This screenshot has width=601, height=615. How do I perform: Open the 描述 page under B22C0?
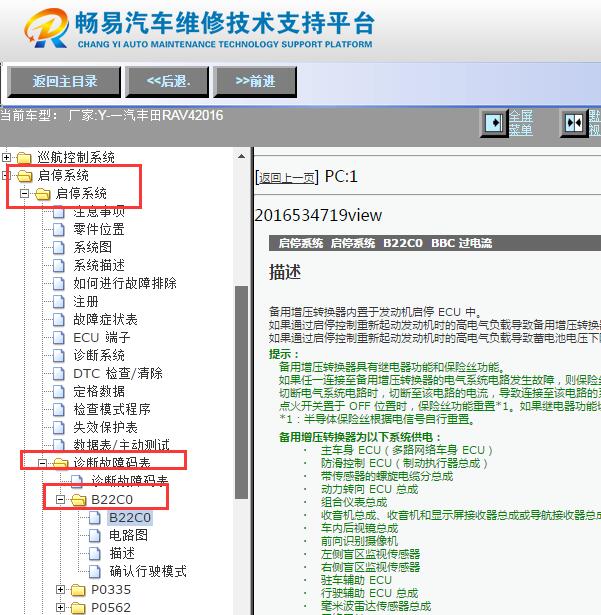pyautogui.click(x=122, y=553)
